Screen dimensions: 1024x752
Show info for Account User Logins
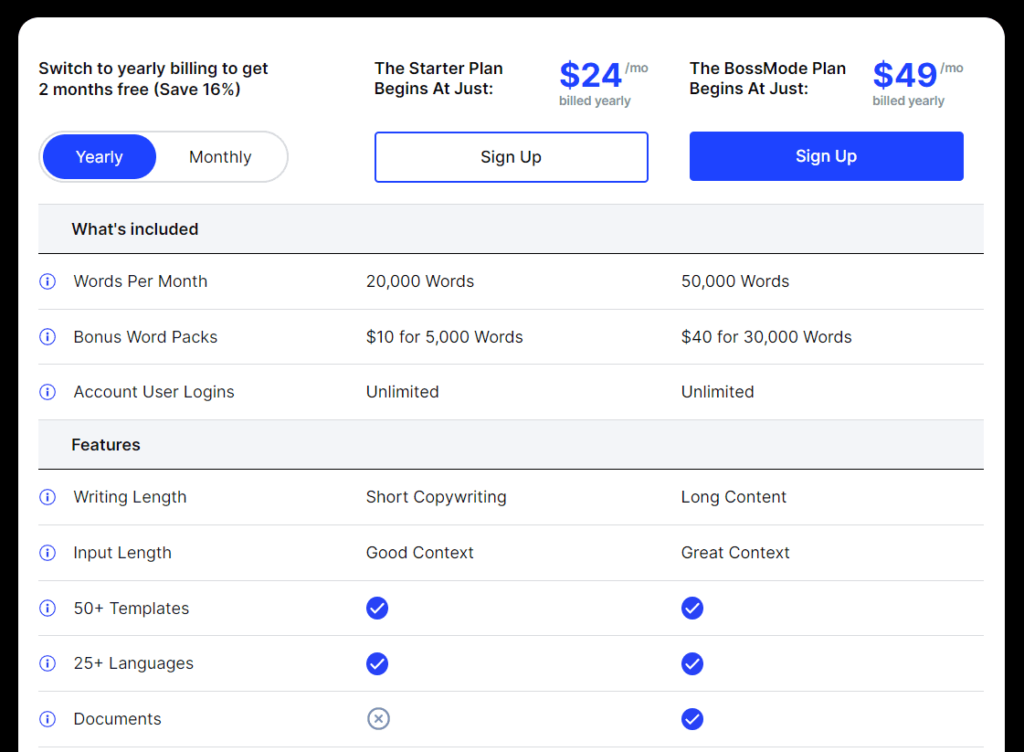(48, 392)
